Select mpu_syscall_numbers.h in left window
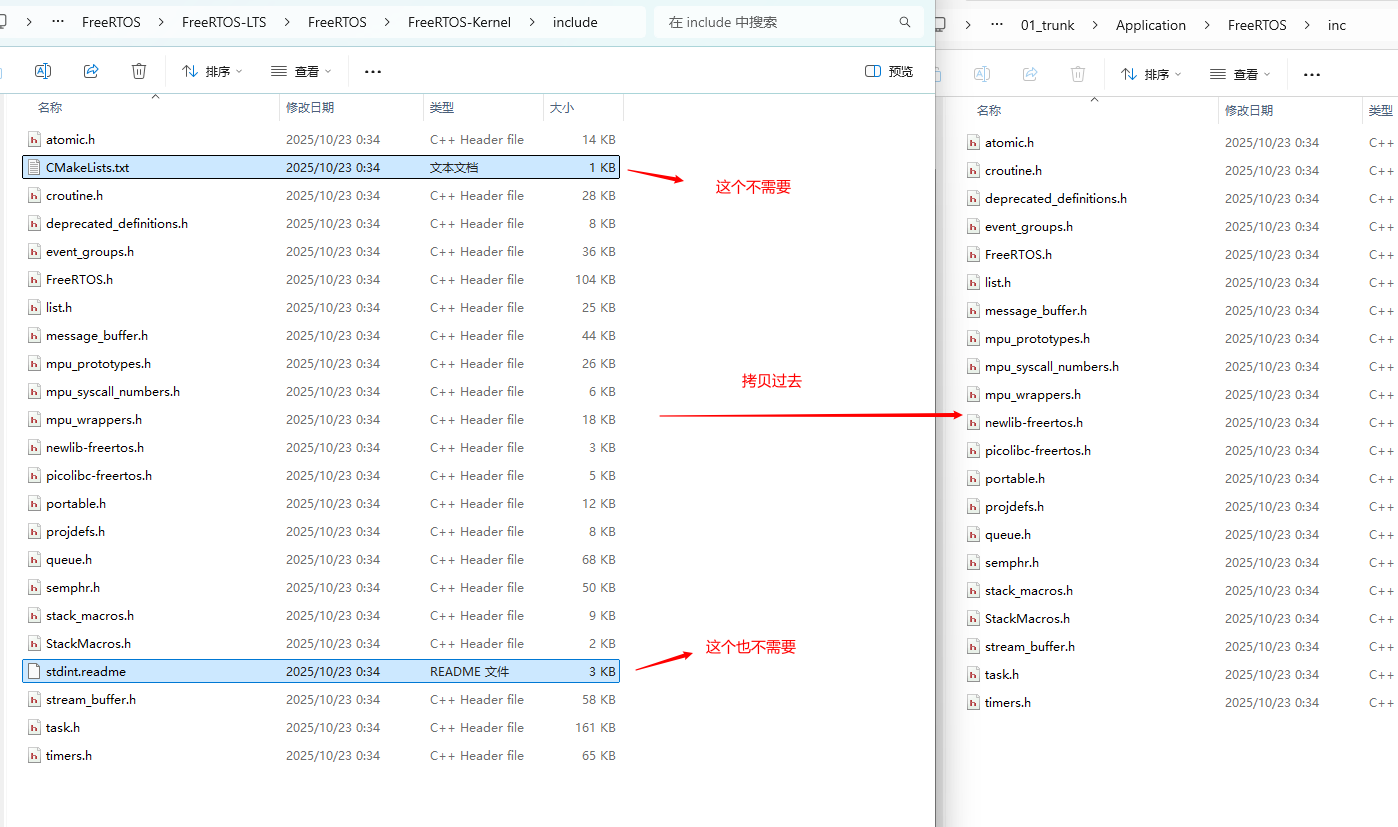The width and height of the screenshot is (1398, 827). pos(321,391)
